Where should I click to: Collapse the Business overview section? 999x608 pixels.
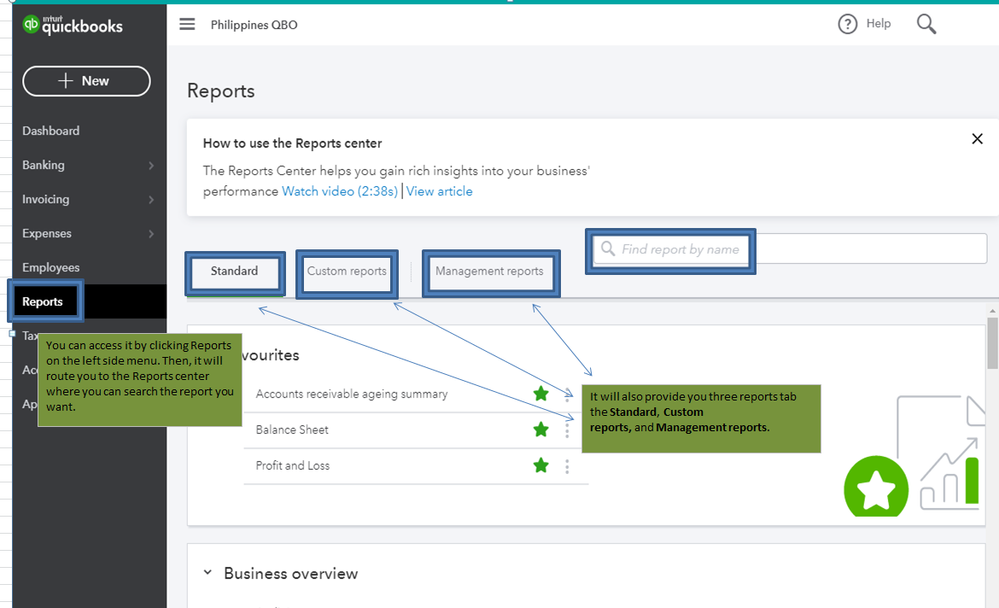tap(208, 572)
